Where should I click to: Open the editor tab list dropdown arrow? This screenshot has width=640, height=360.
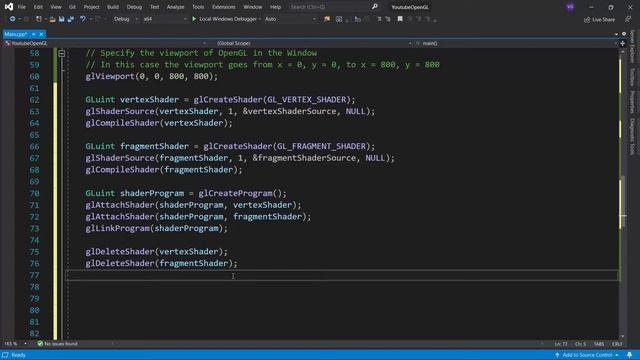pos(616,34)
